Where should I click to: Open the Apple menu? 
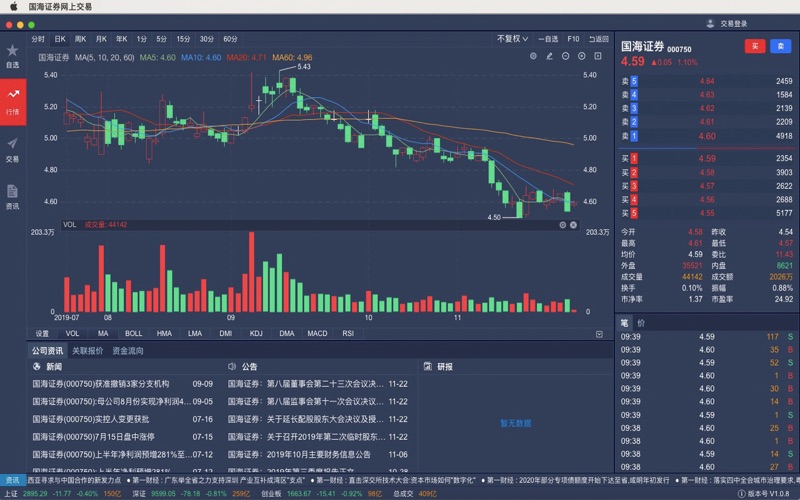pos(14,7)
